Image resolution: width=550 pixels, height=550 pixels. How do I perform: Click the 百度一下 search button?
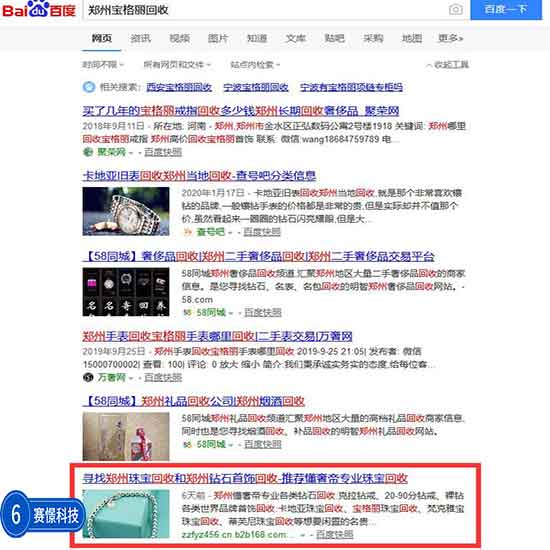506,9
